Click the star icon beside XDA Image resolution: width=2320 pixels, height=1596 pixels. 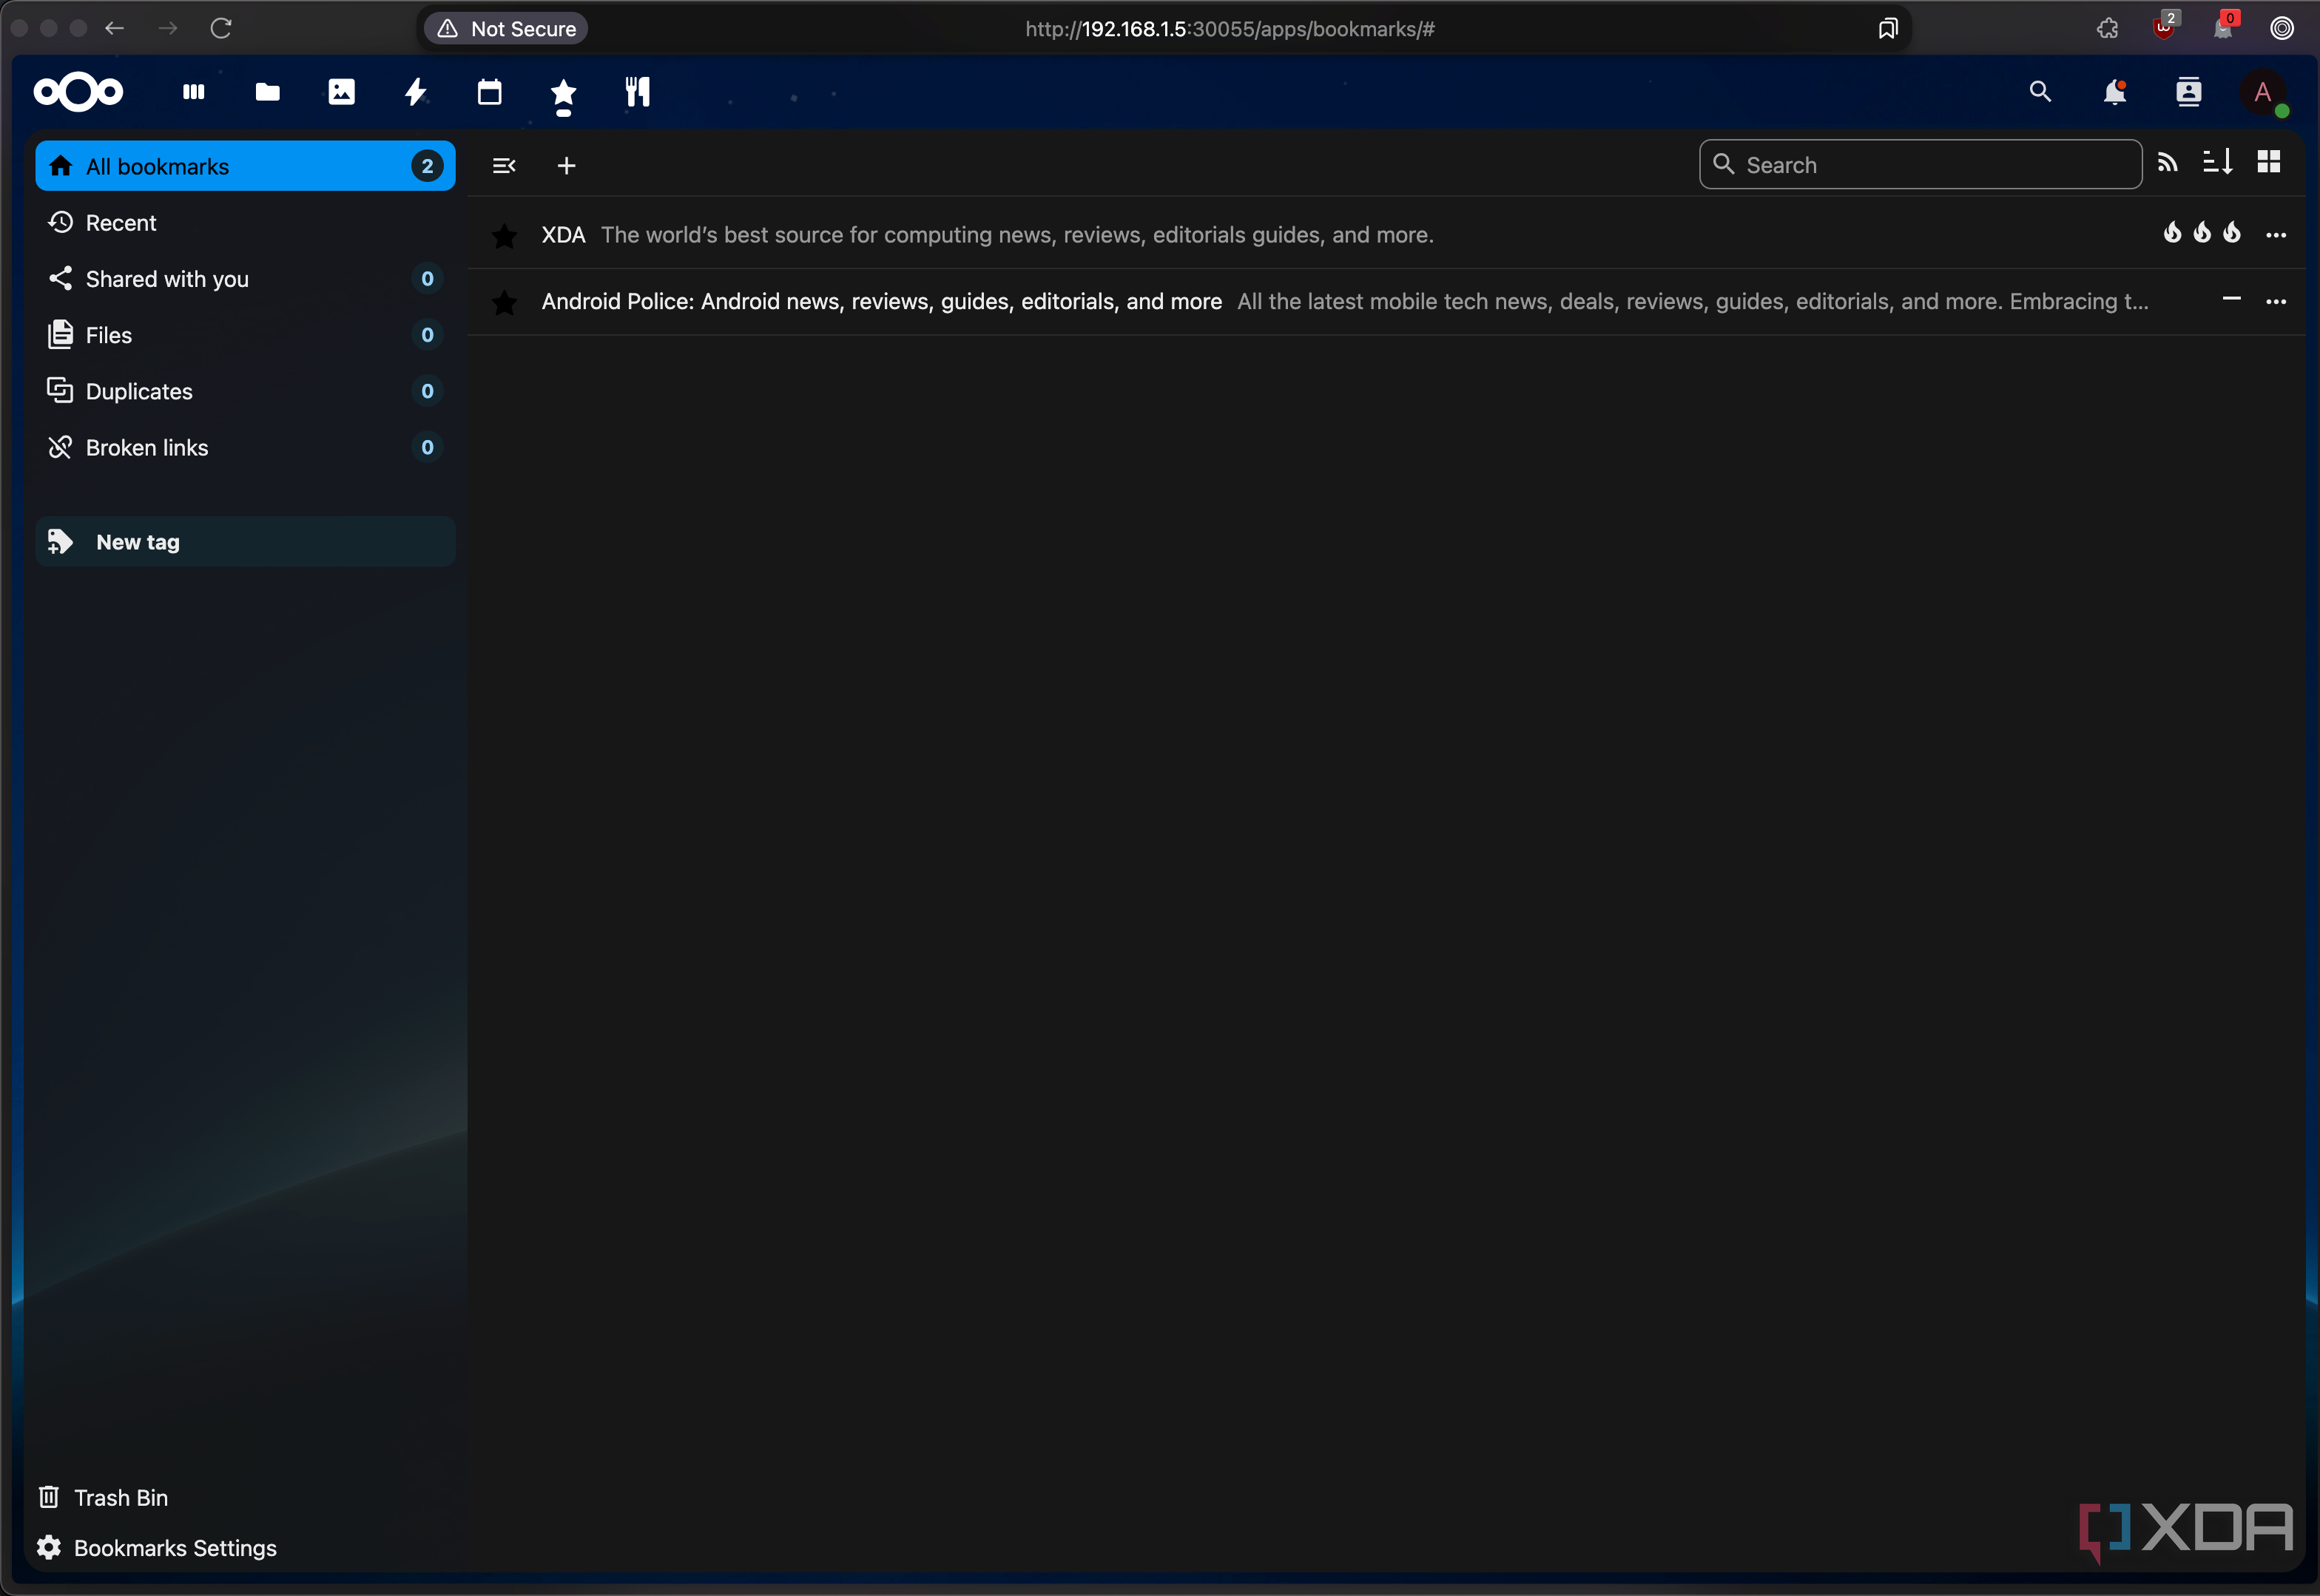[504, 235]
